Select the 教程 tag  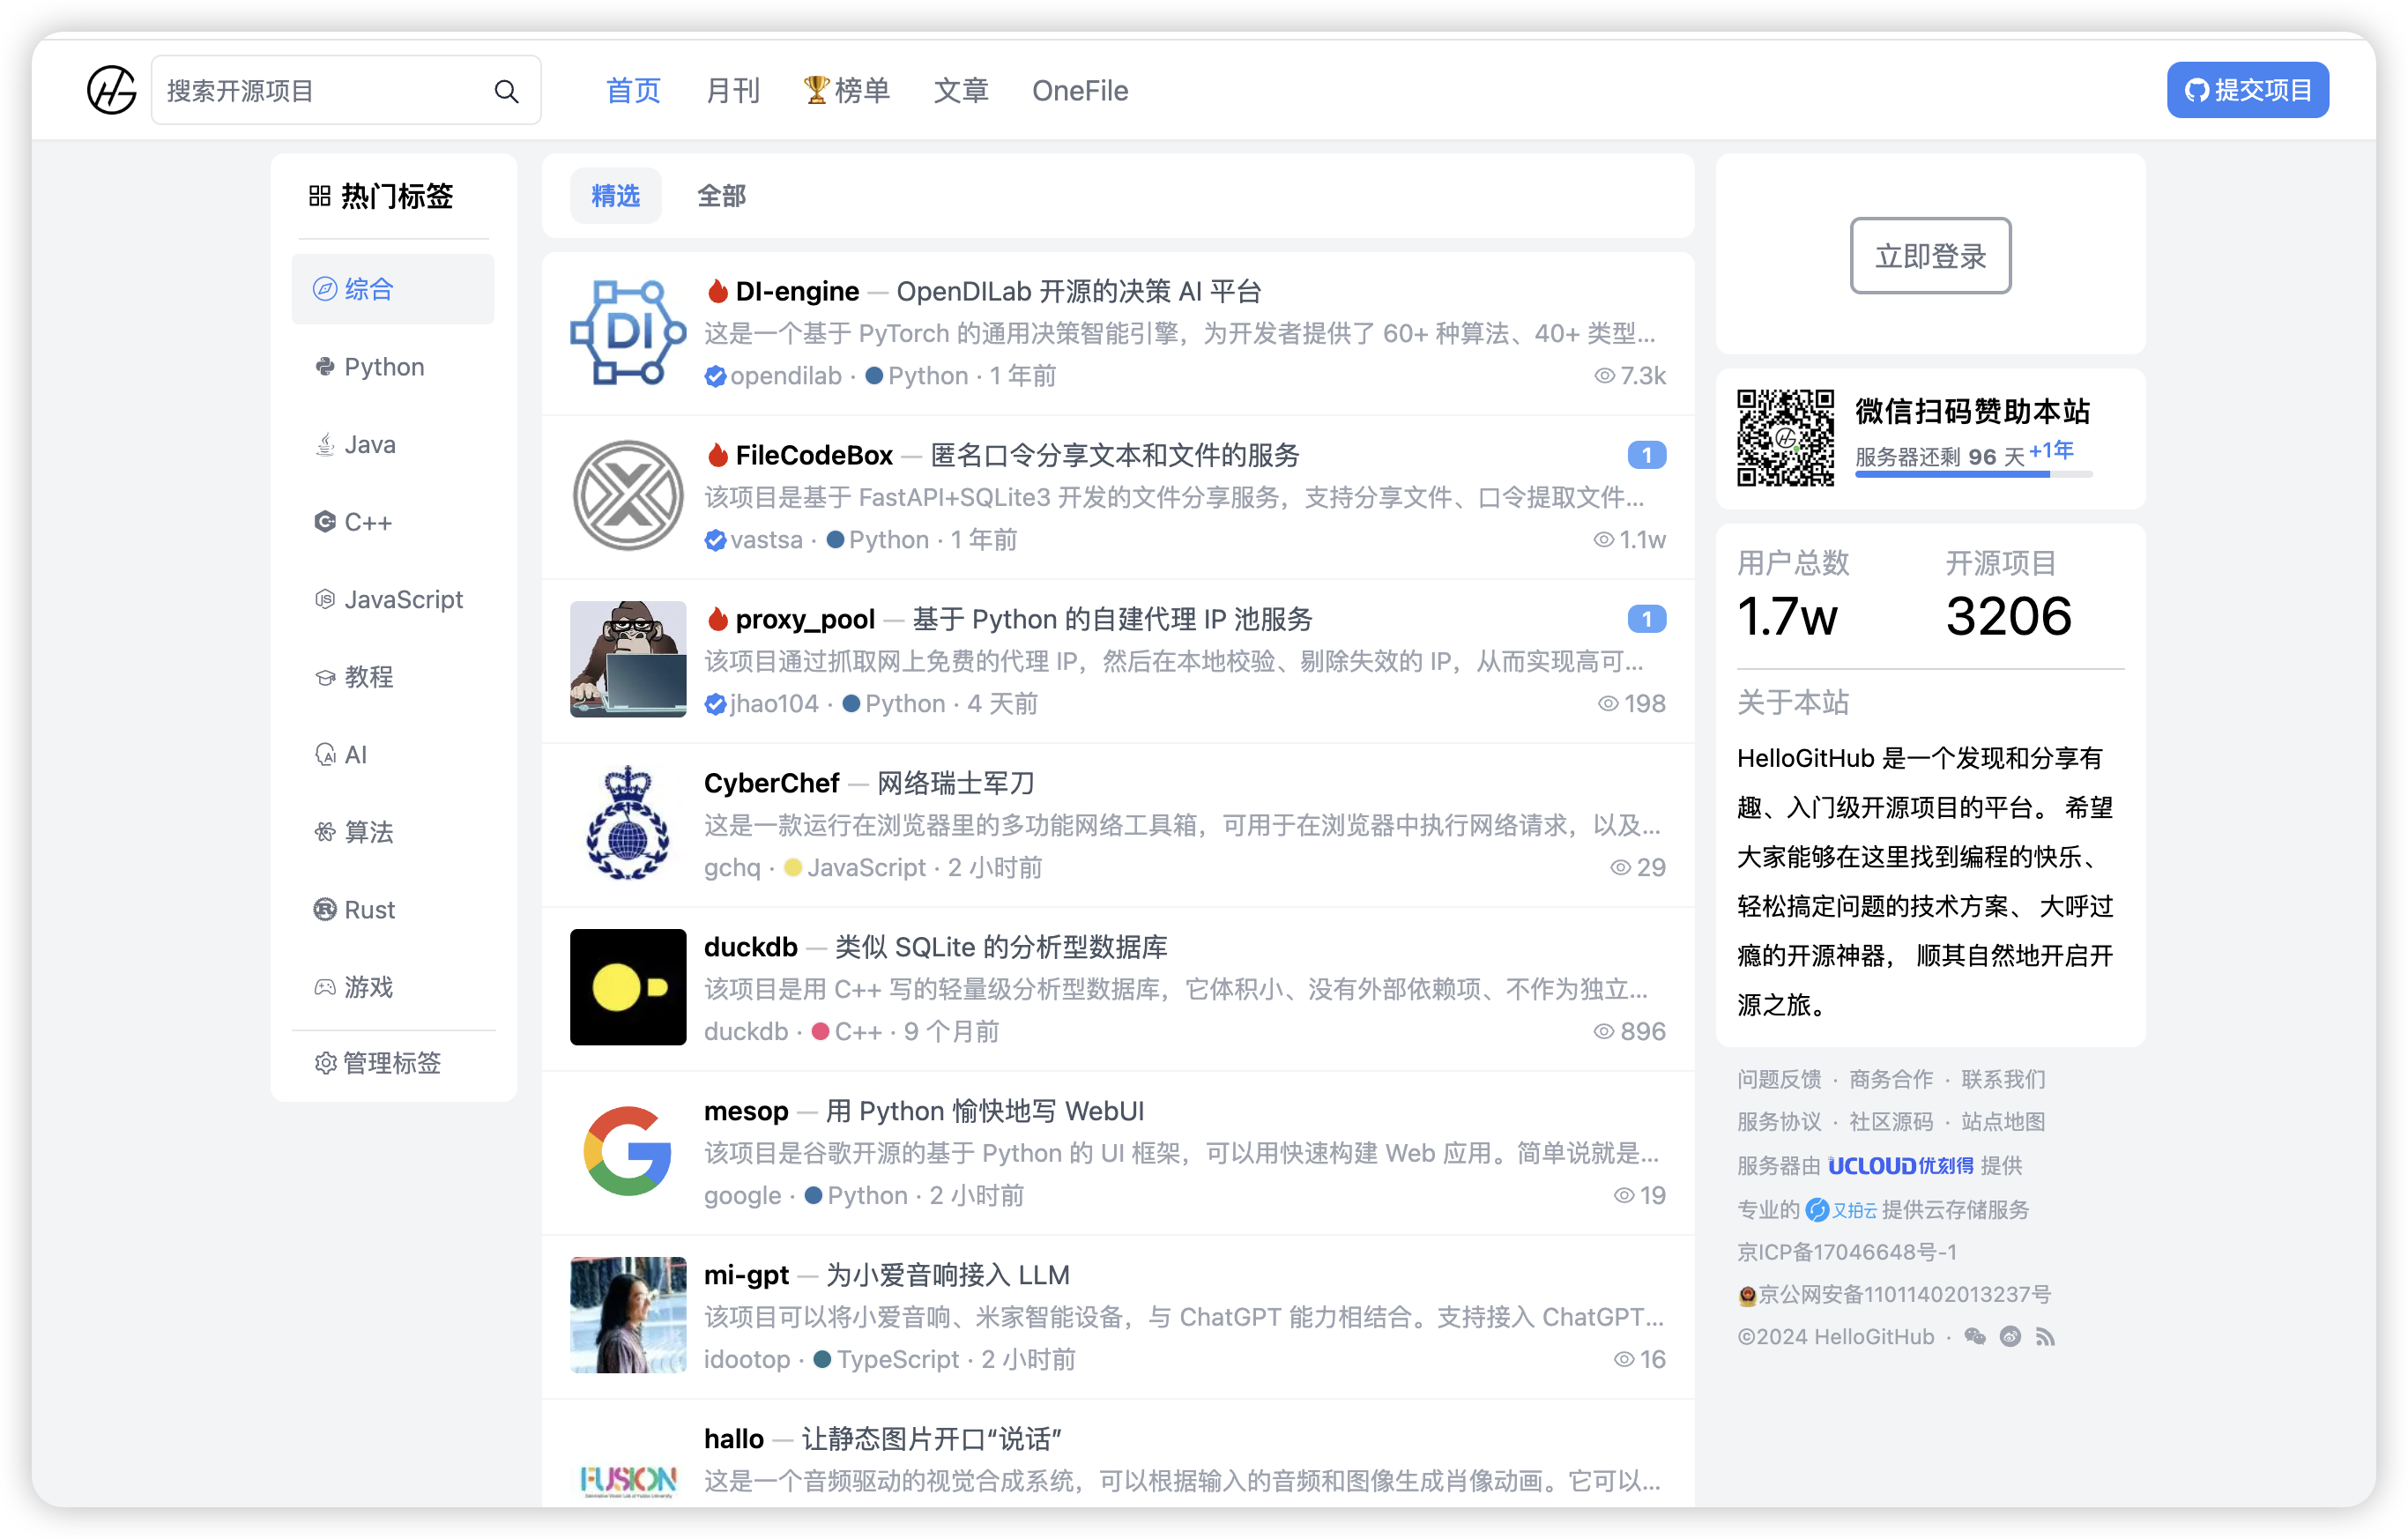click(393, 677)
